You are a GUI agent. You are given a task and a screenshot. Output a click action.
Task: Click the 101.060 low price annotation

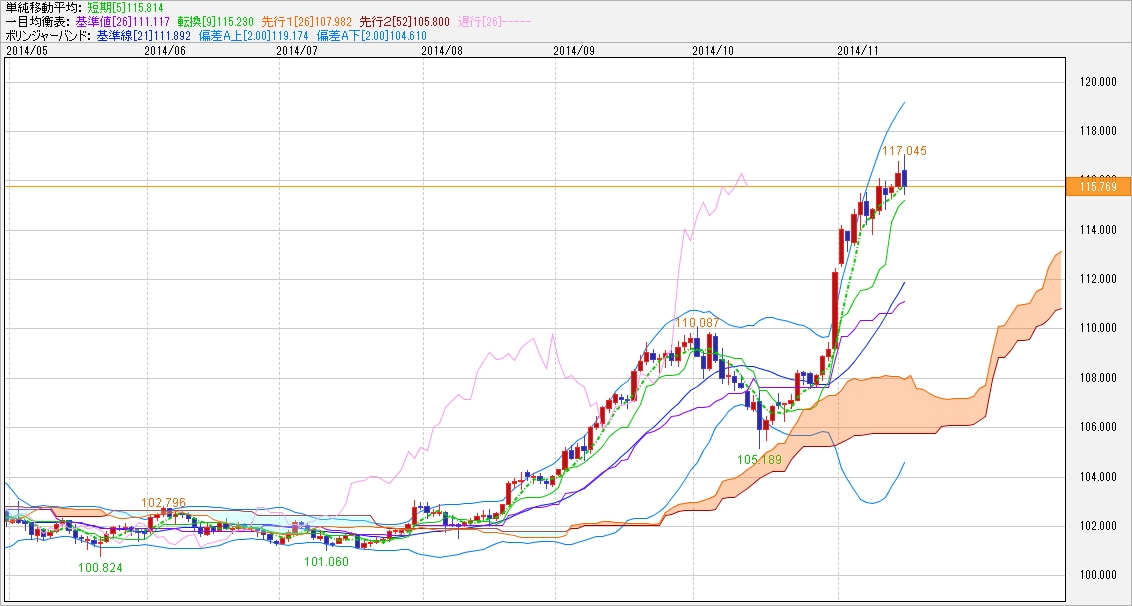(x=326, y=561)
